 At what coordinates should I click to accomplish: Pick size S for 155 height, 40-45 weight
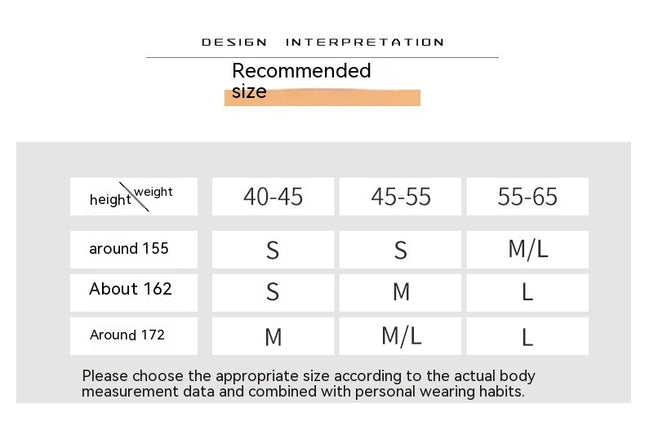(273, 250)
